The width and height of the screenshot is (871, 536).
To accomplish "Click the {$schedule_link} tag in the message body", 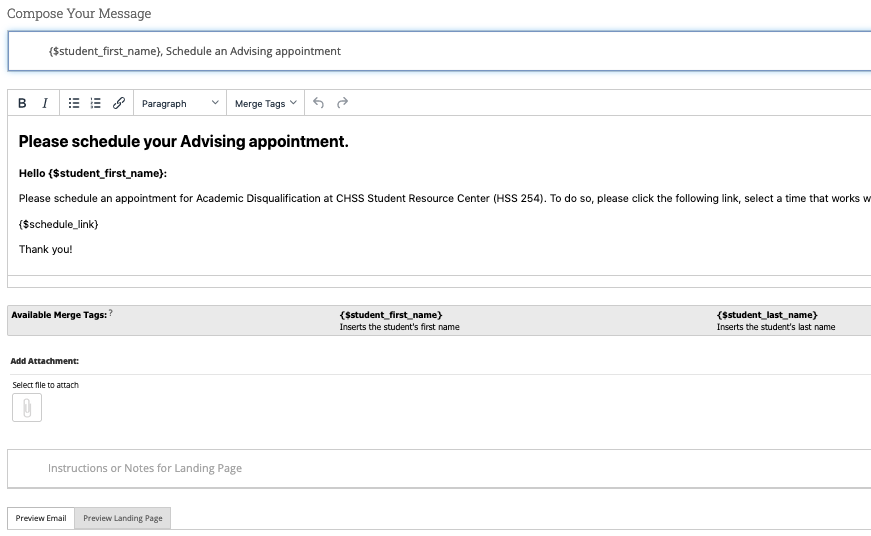I will click(58, 224).
